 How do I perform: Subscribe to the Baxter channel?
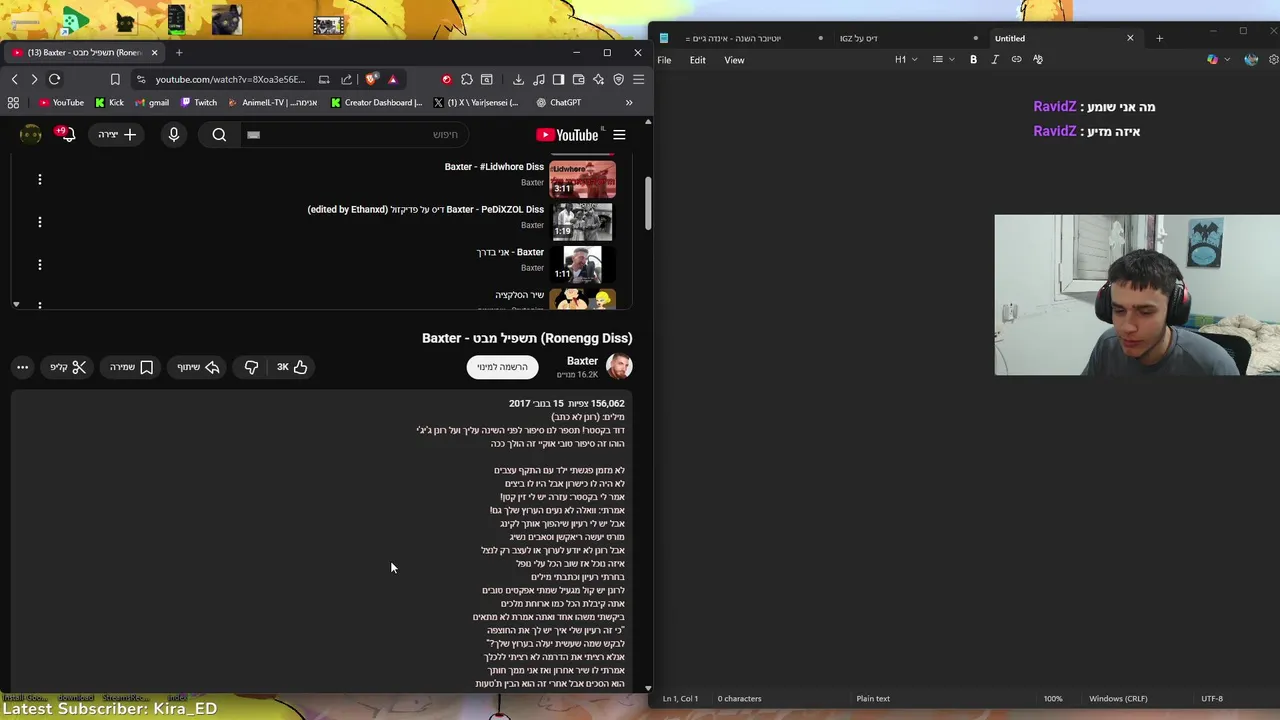pos(502,367)
